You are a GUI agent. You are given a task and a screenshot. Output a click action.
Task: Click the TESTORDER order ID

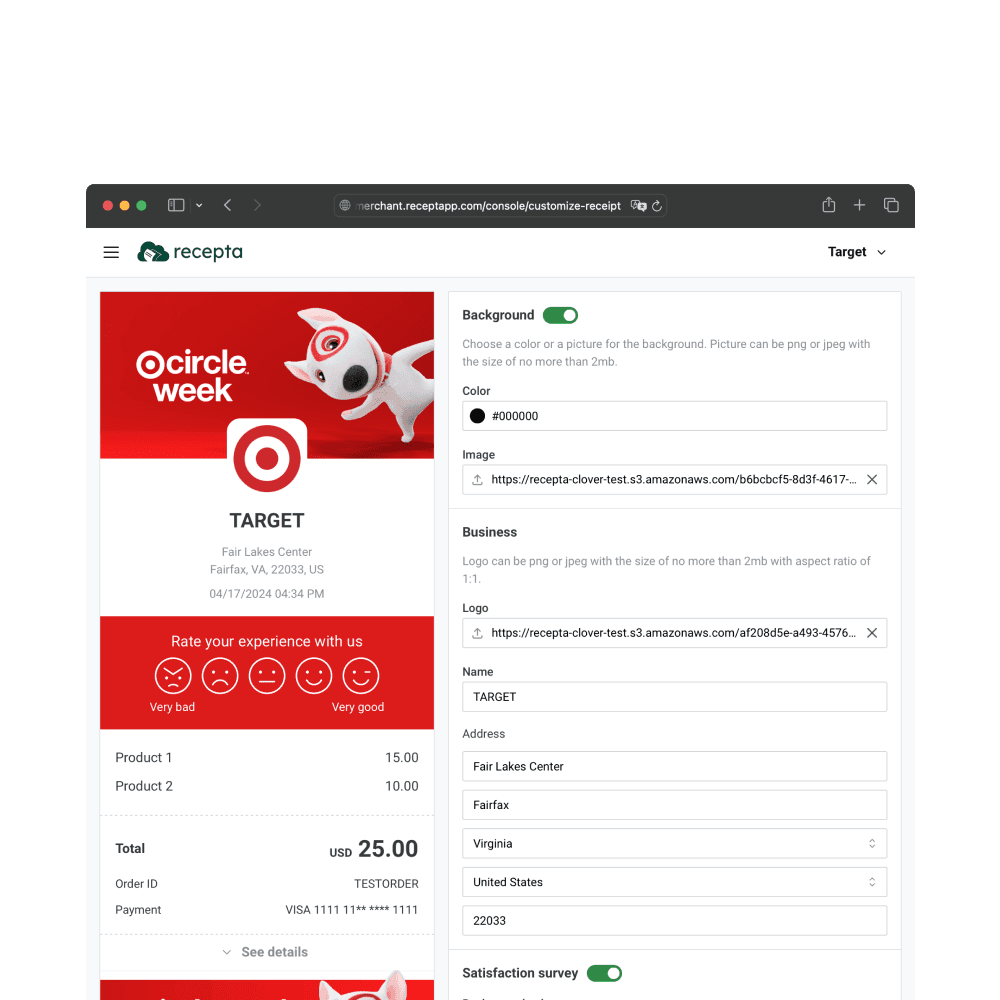(386, 884)
